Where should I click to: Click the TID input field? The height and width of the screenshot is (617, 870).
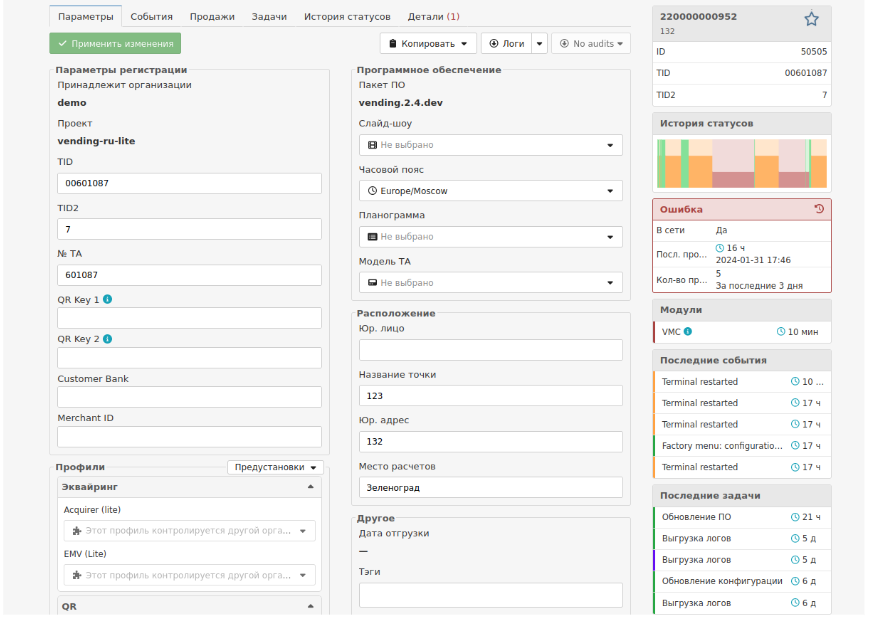(x=189, y=183)
